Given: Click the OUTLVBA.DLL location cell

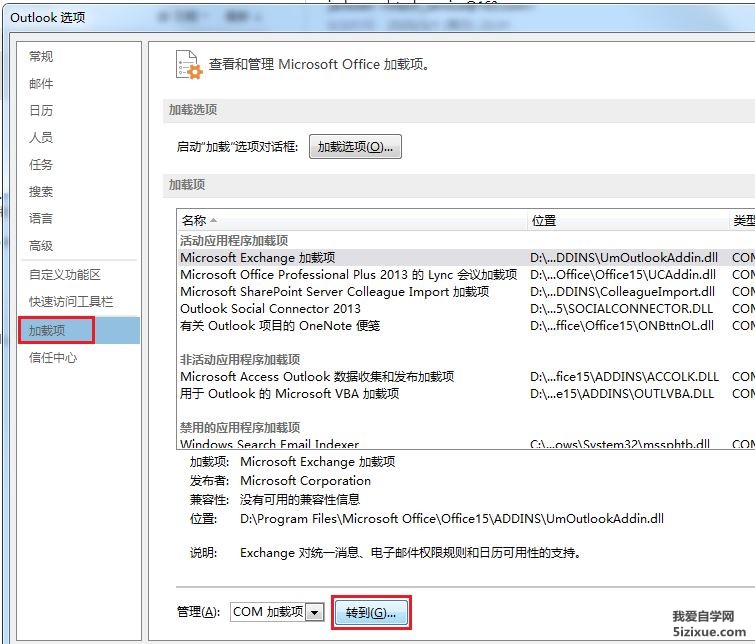Looking at the screenshot, I should click(622, 394).
